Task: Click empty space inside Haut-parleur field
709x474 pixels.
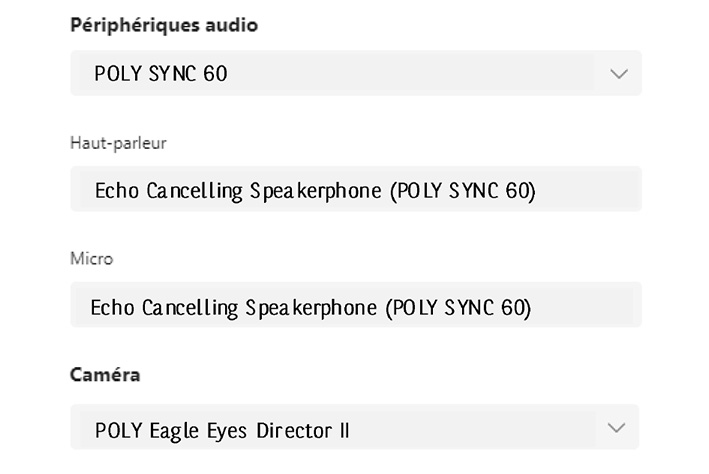Action: (x=590, y=189)
